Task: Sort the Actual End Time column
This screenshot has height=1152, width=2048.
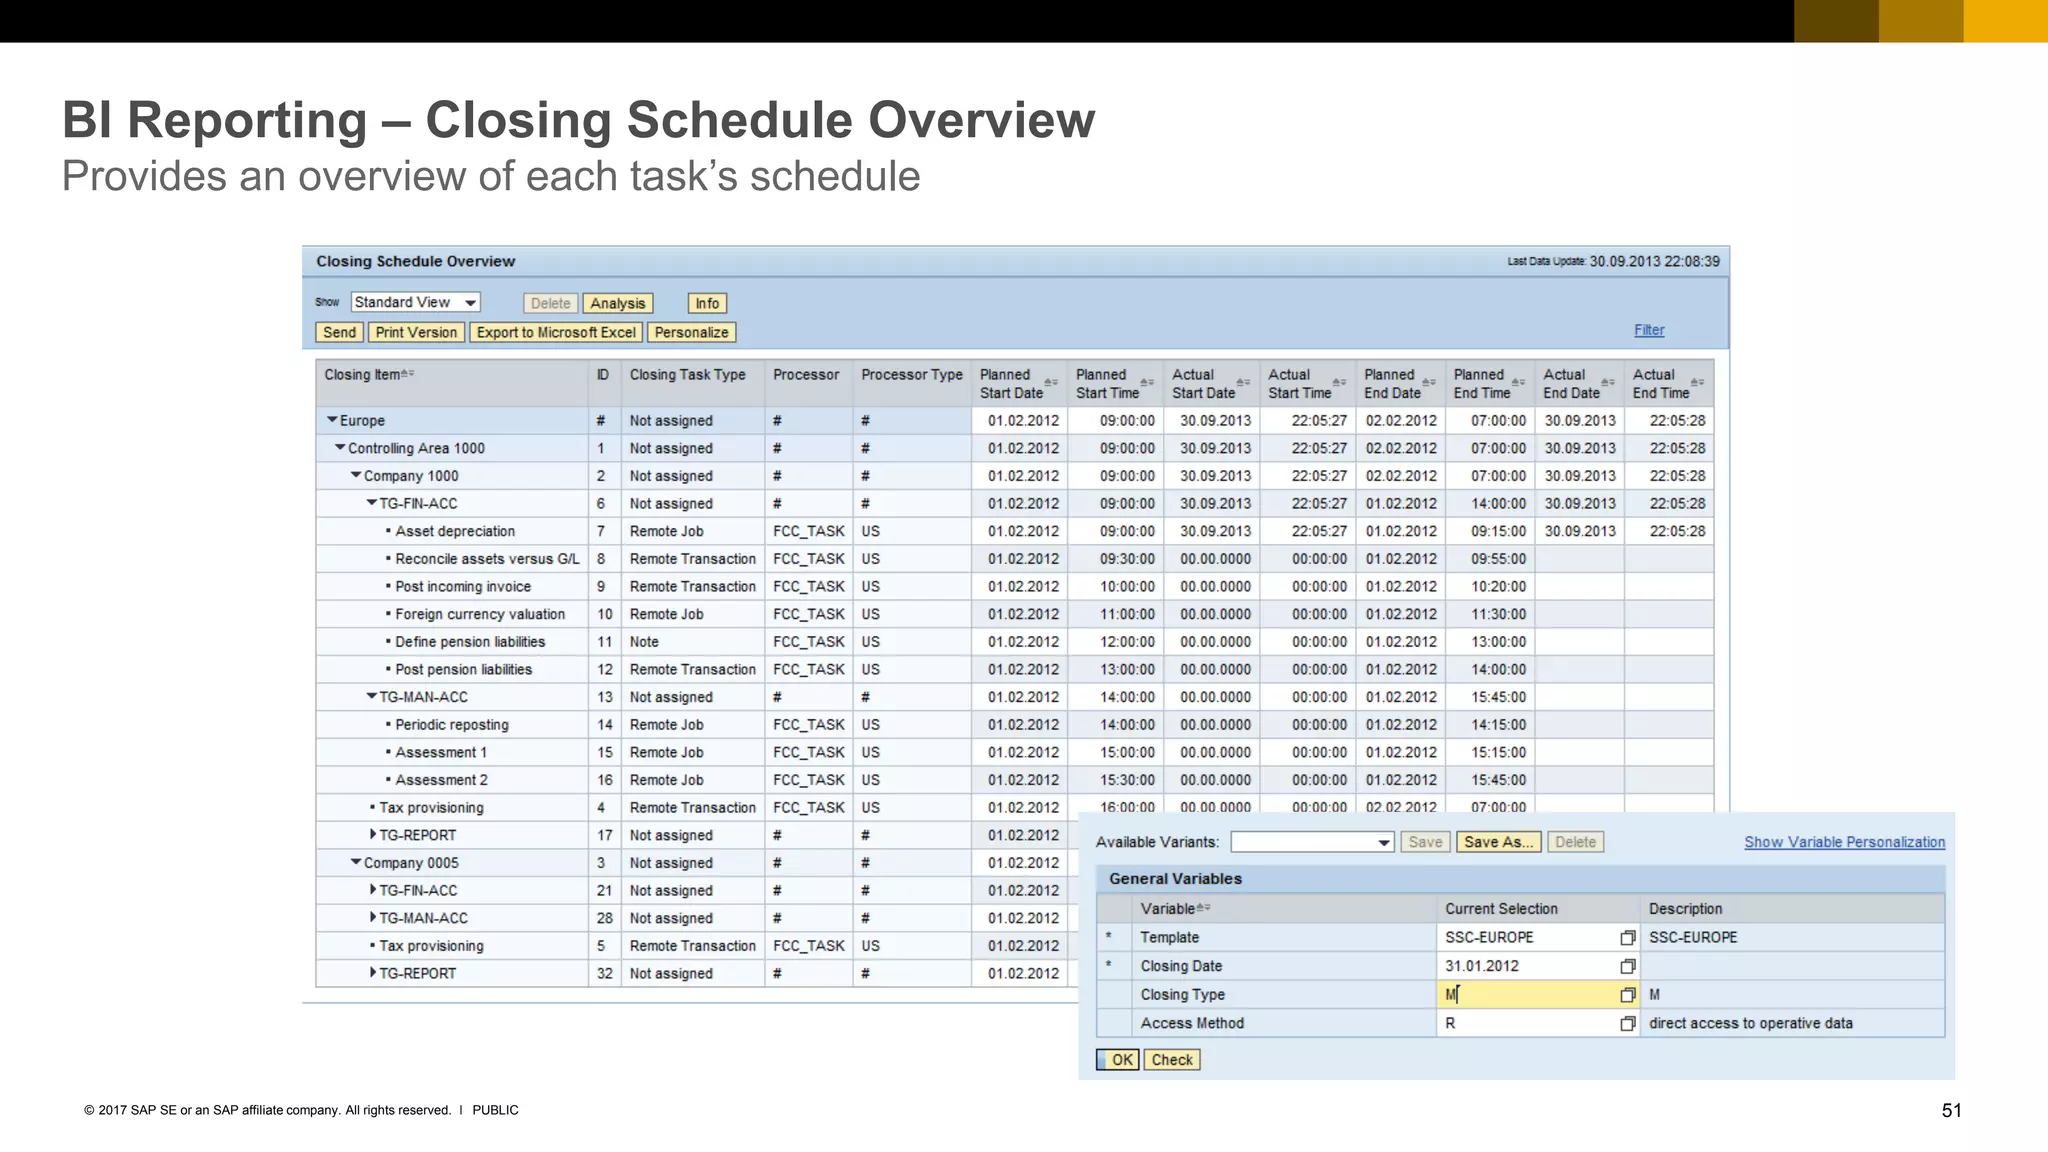Action: [1698, 383]
